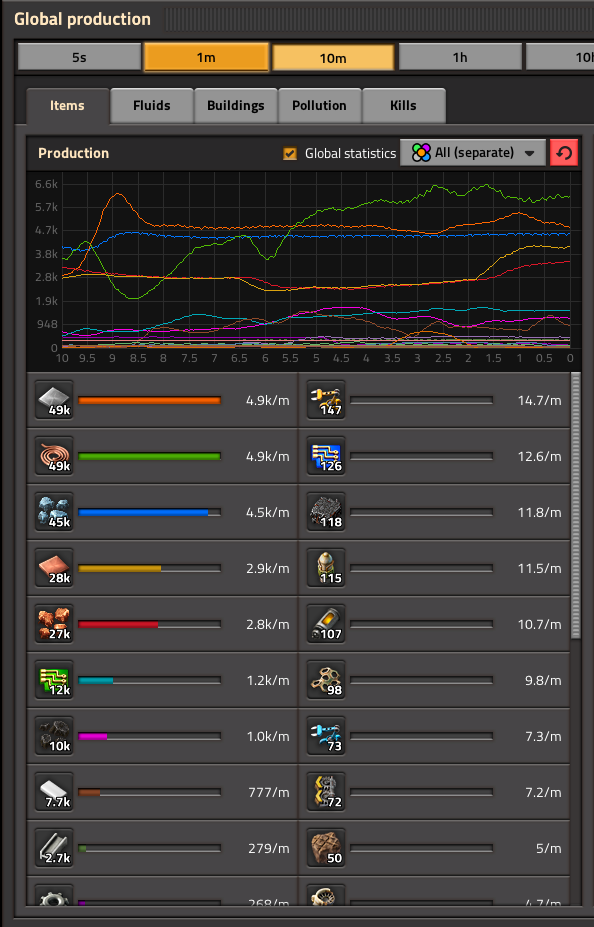
Task: Select the 1h time range
Action: (x=460, y=57)
